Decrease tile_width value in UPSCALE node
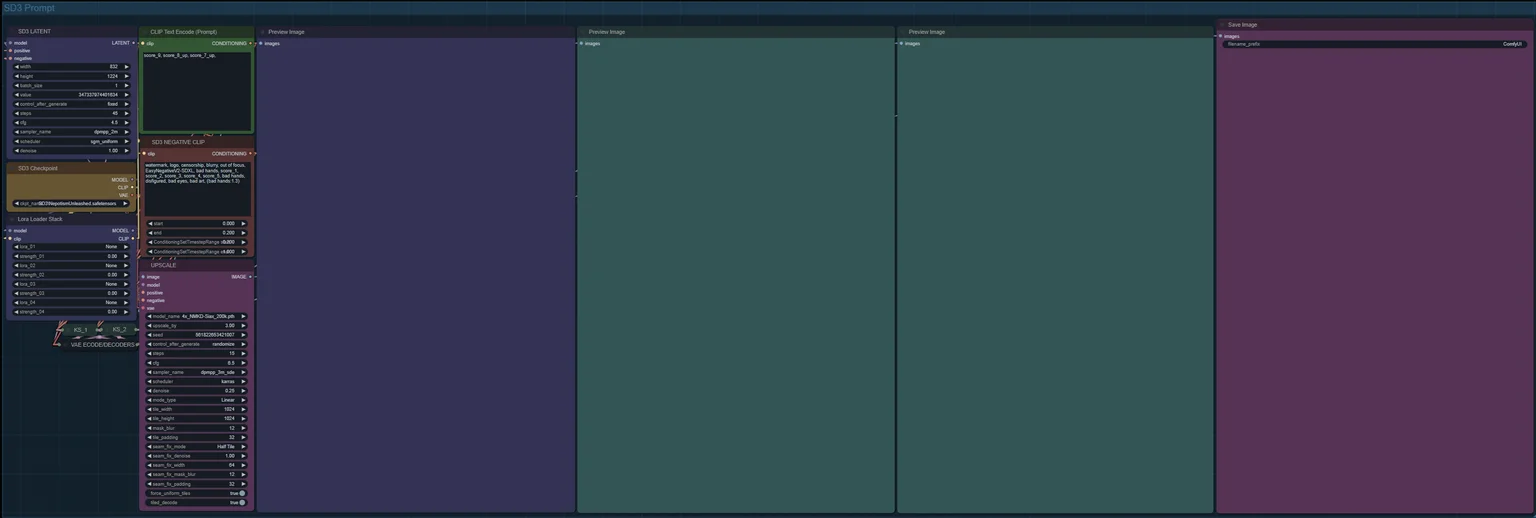 [150, 409]
